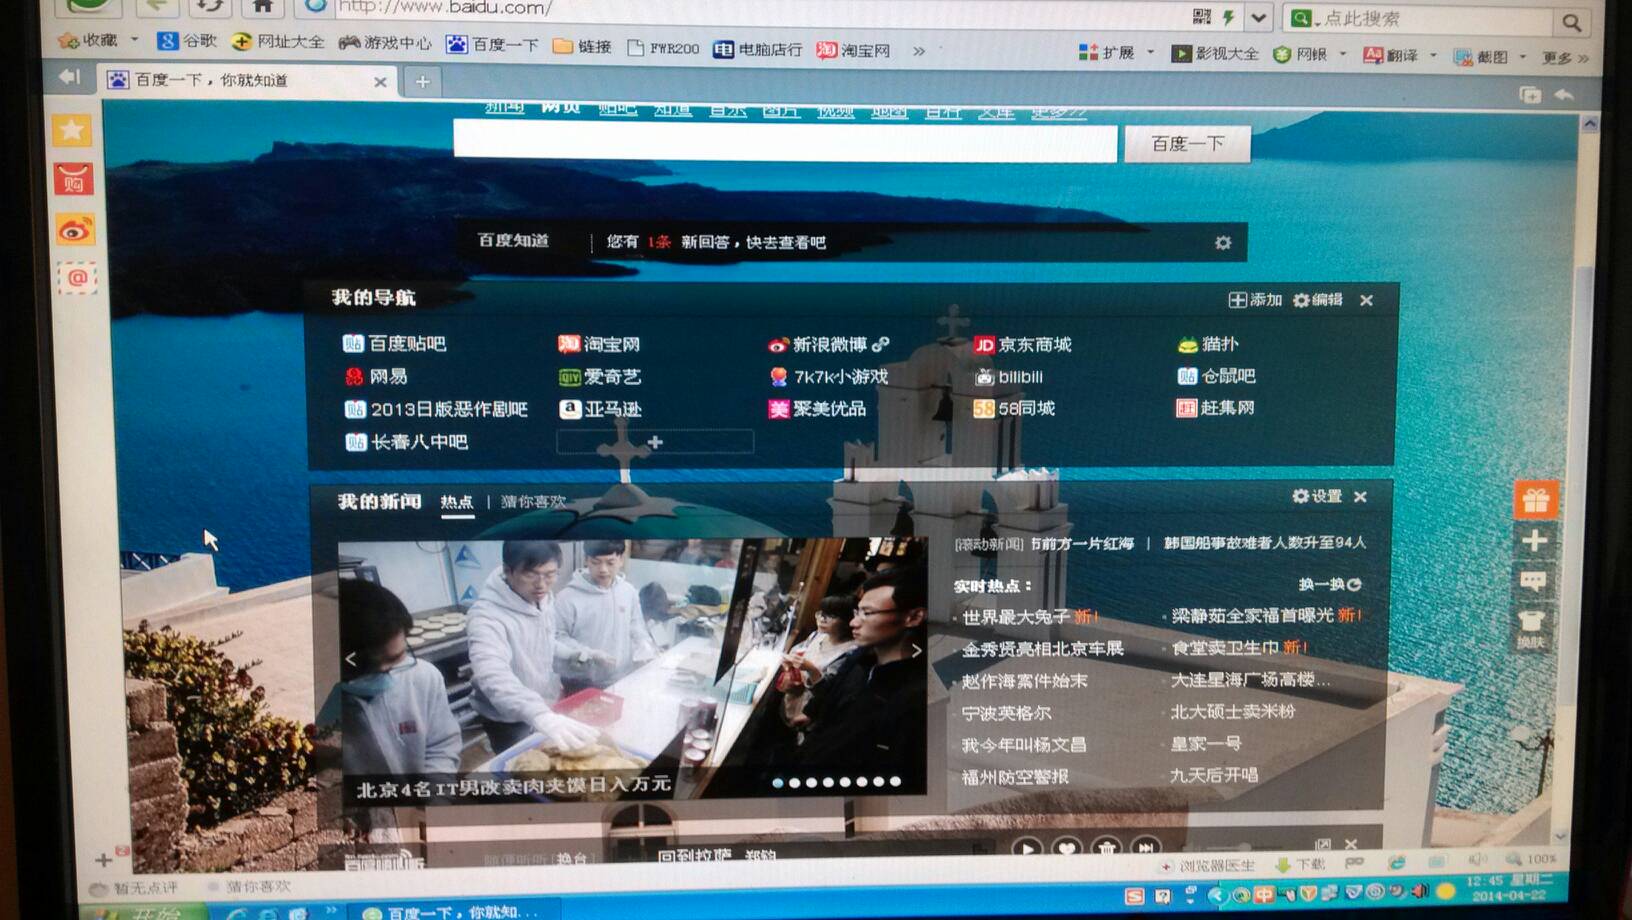Expand the 更多 toolbar overflow
1632x920 pixels.
pos(1564,58)
